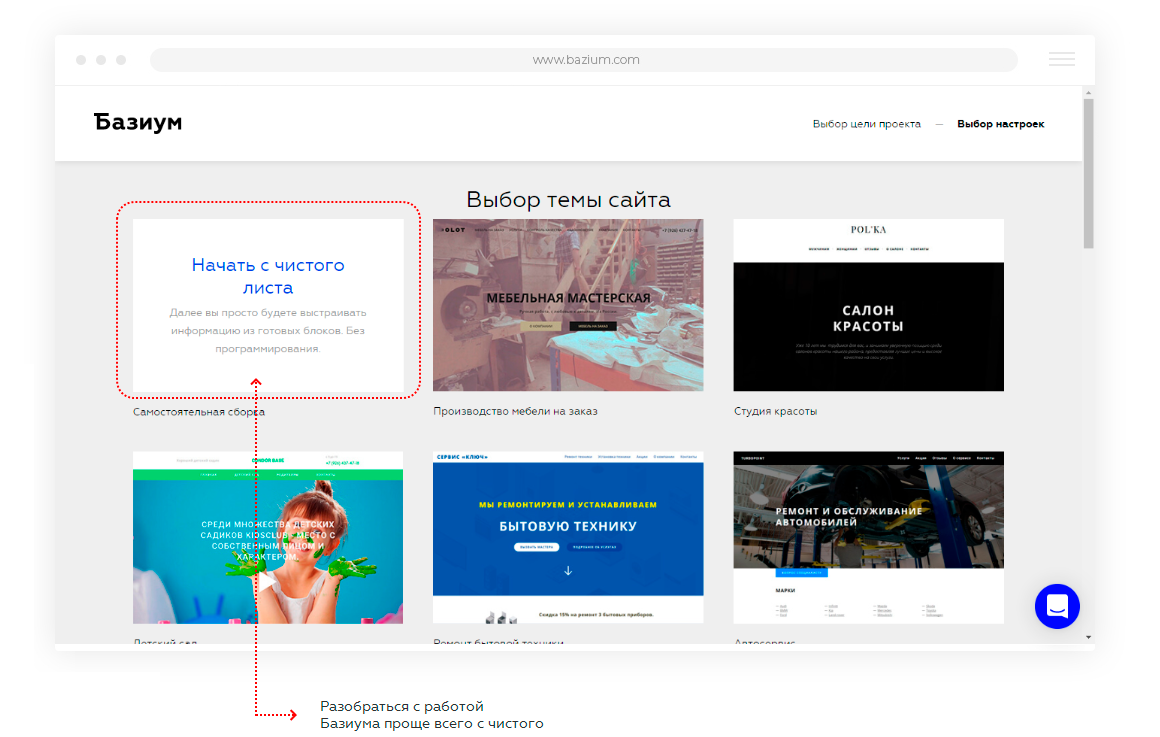Go to Выбор цели проекта step
This screenshot has height=737, width=1160.
coord(866,124)
